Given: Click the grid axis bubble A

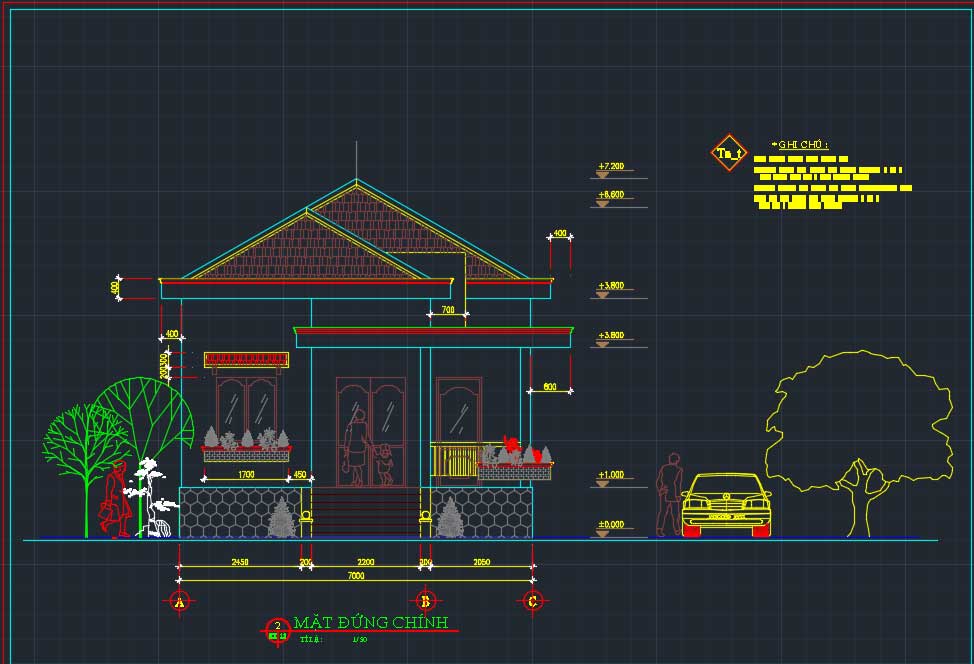Looking at the screenshot, I should (179, 601).
